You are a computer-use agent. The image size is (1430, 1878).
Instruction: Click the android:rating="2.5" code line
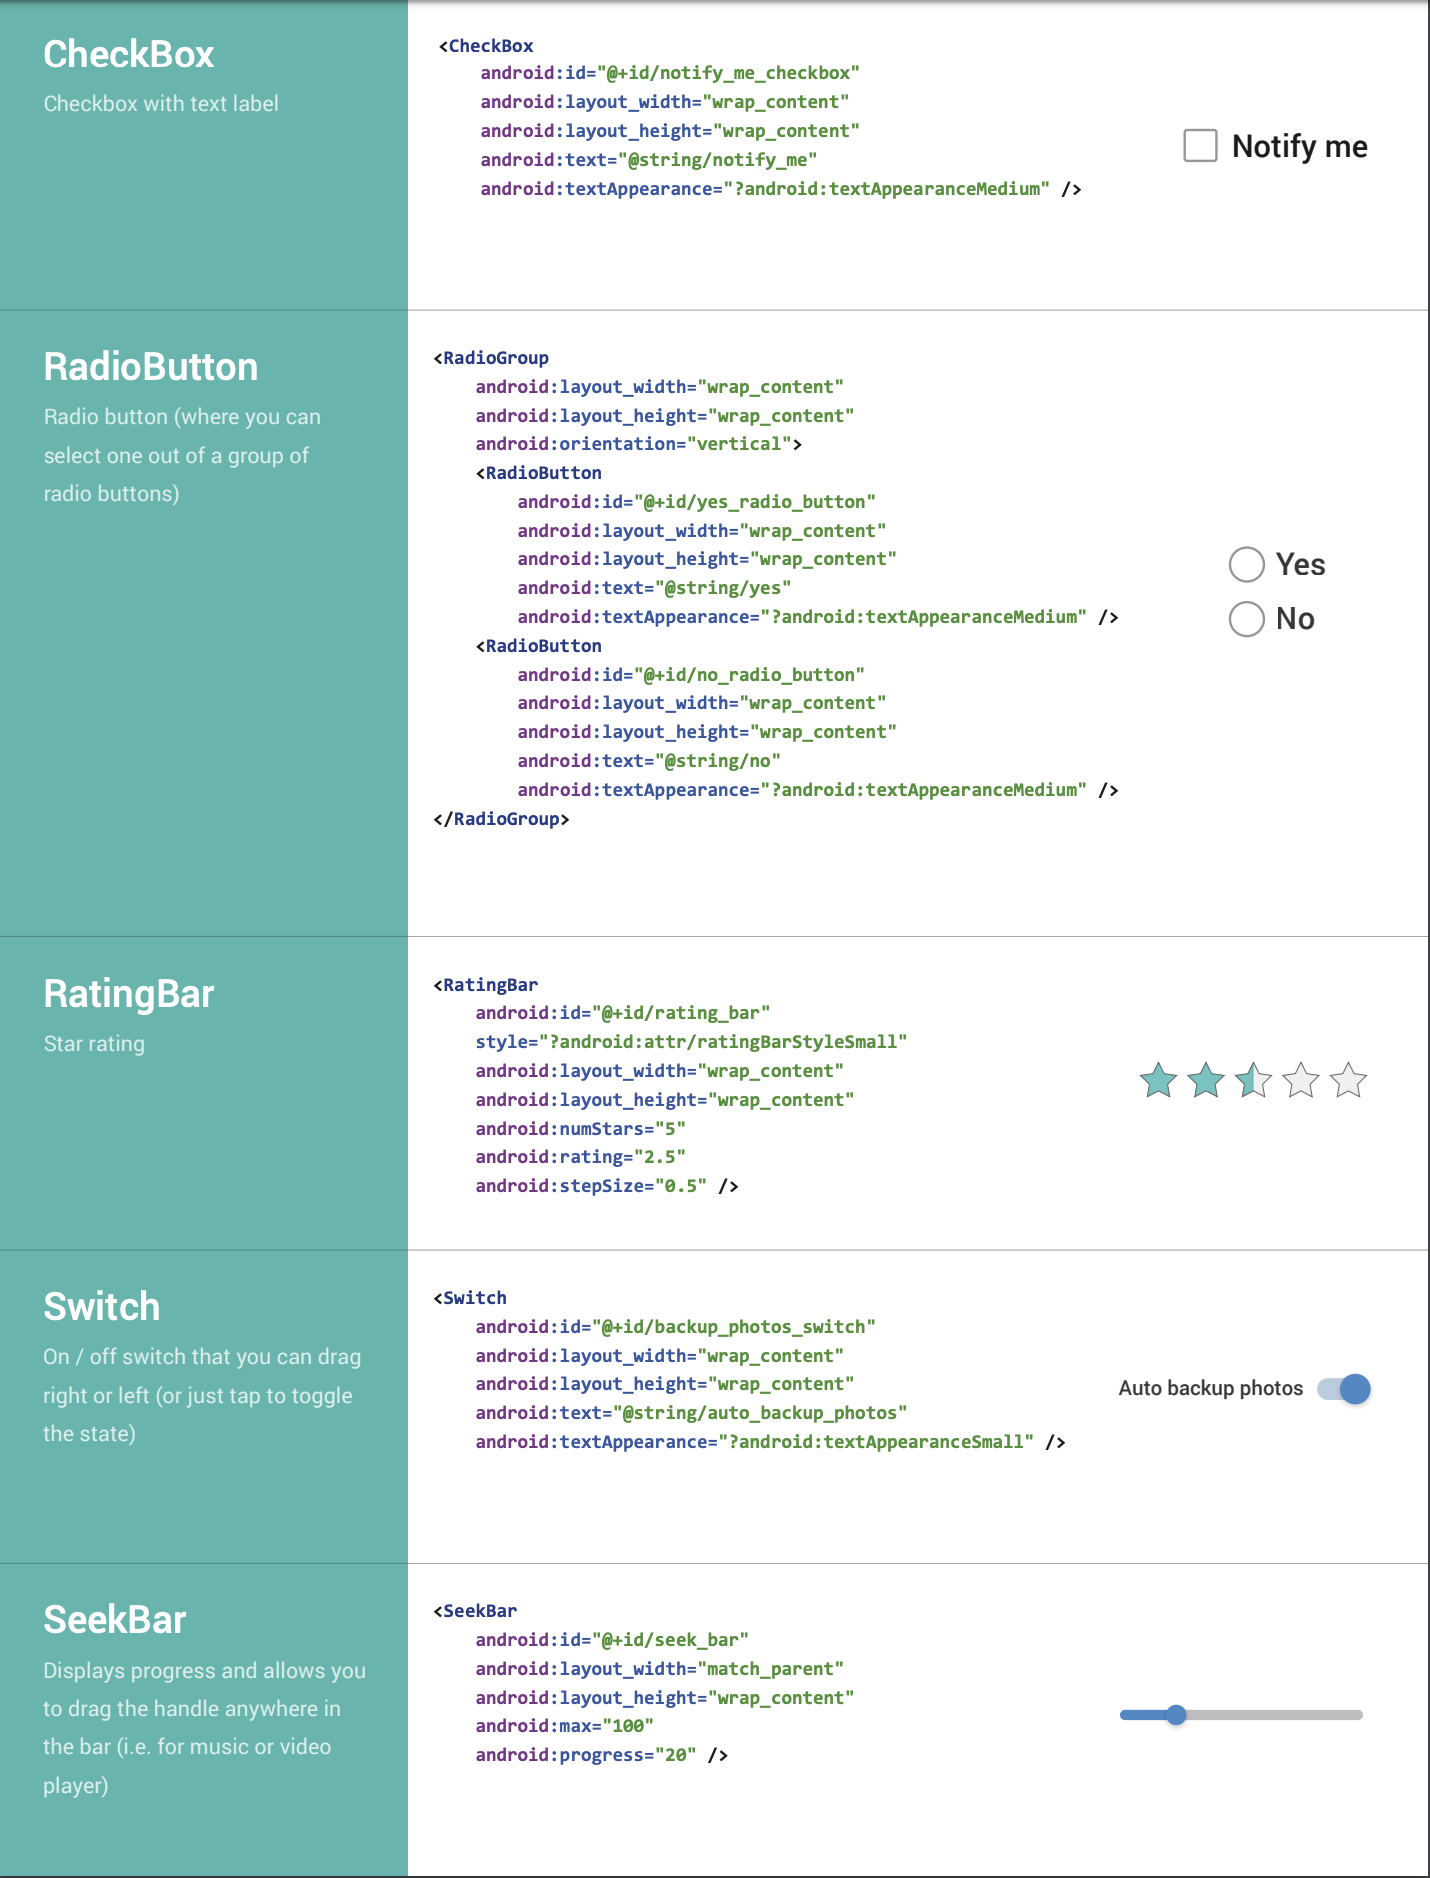coord(580,1157)
